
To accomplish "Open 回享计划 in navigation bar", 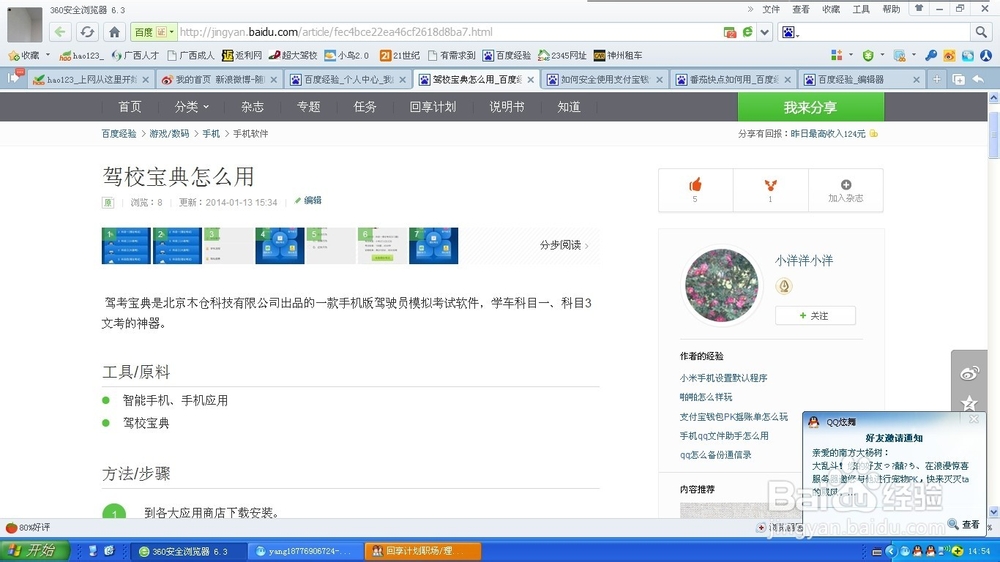I will 432,107.
